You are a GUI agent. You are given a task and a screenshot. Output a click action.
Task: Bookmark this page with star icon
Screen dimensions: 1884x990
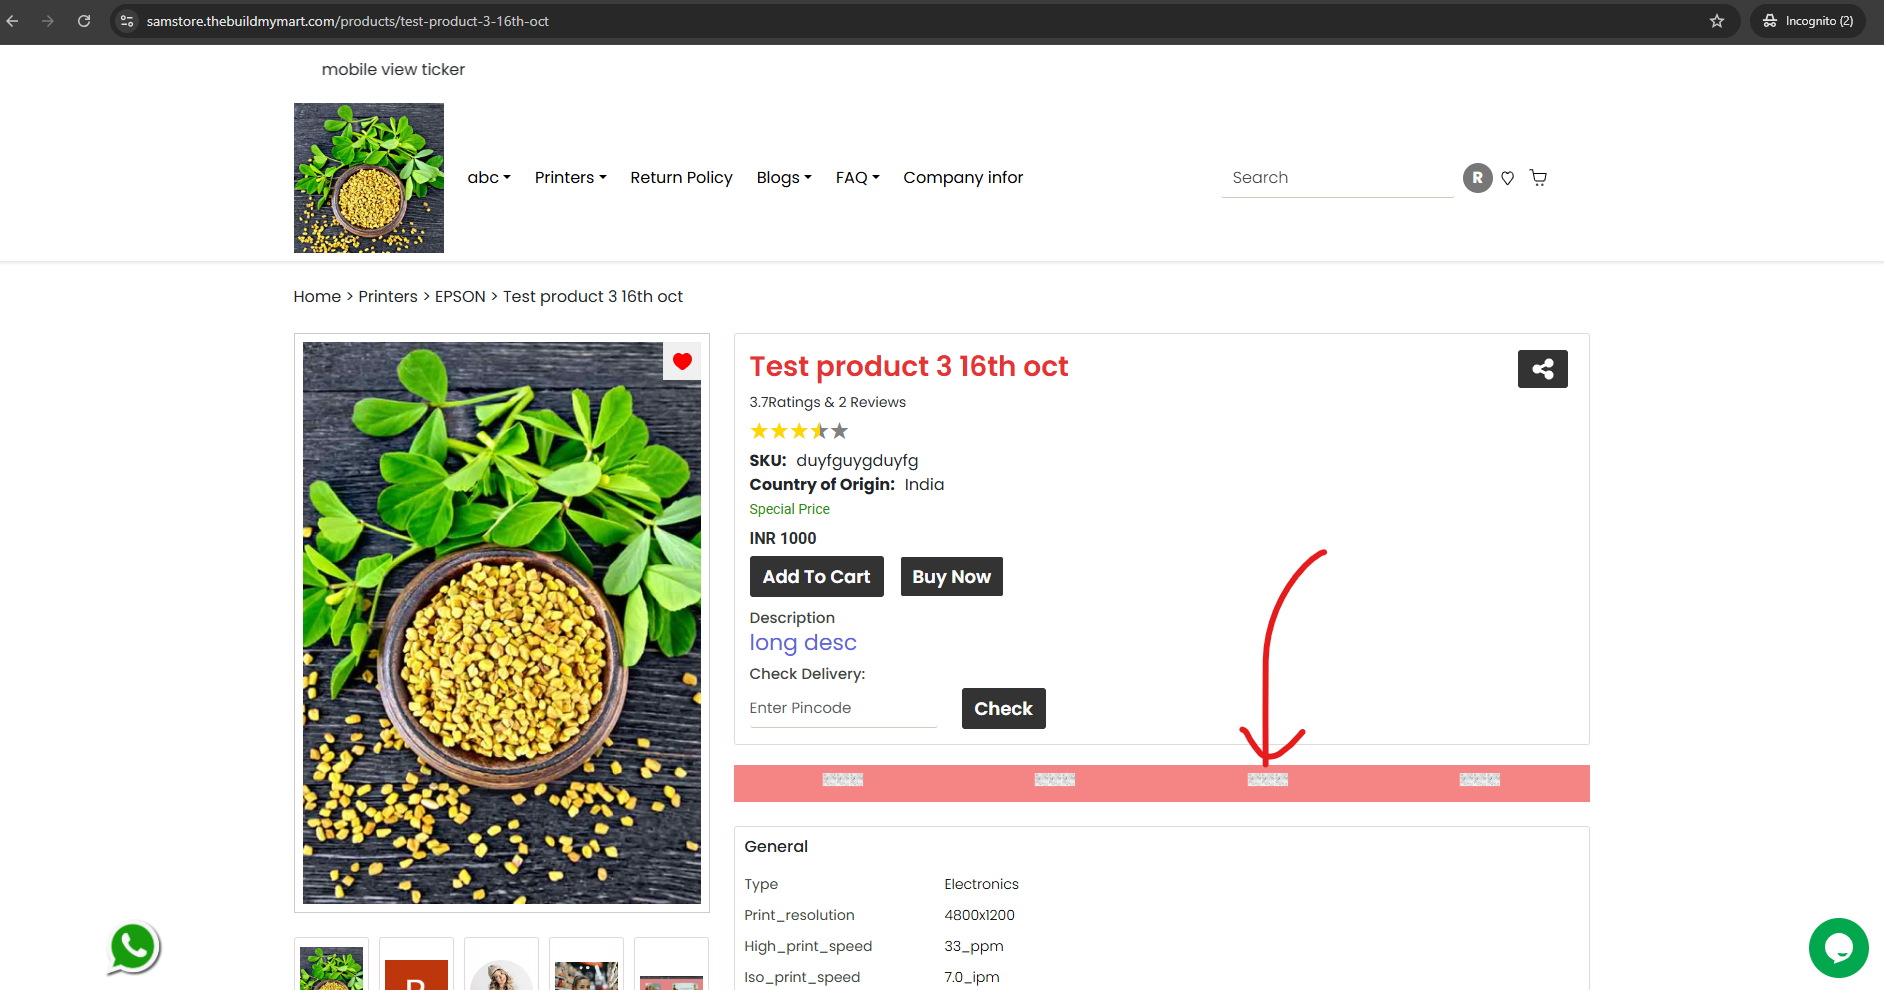[1717, 21]
